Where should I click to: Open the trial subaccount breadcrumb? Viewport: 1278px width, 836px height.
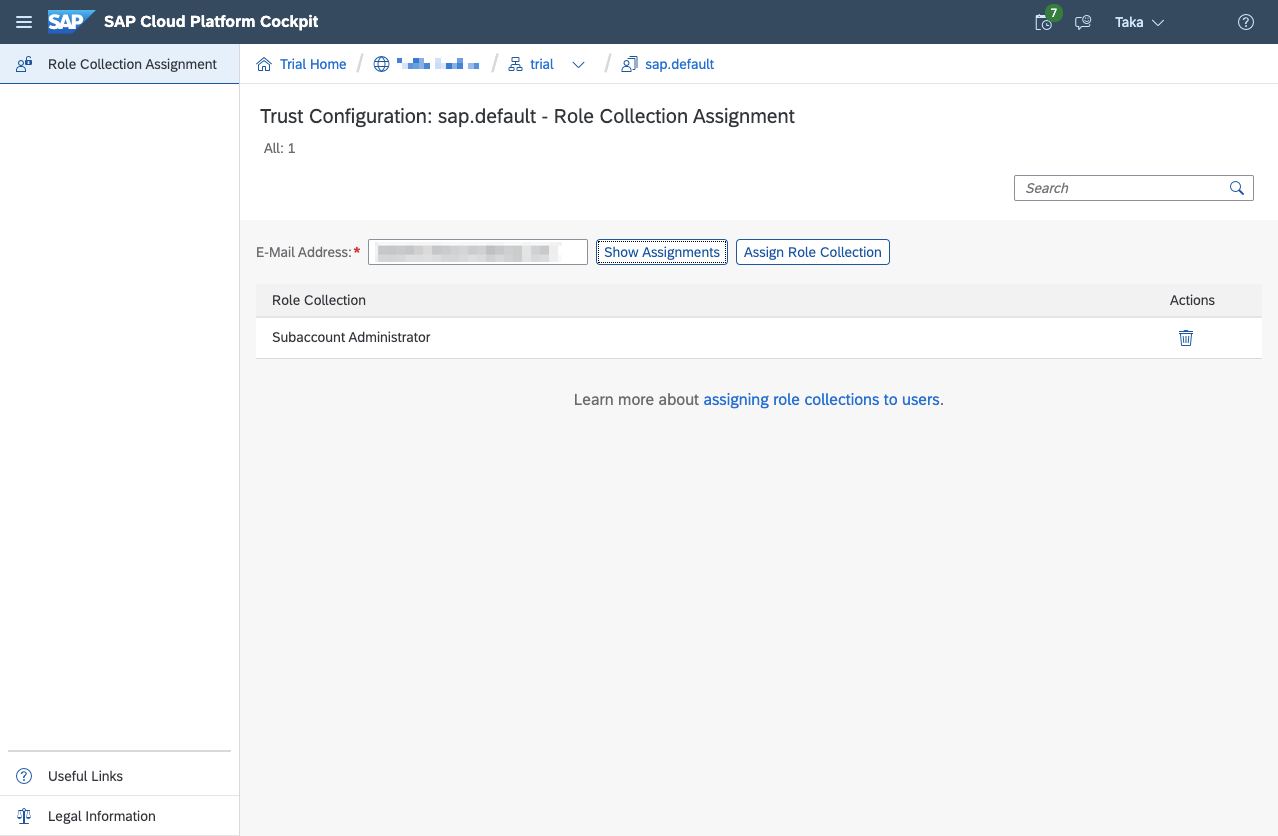pos(531,64)
